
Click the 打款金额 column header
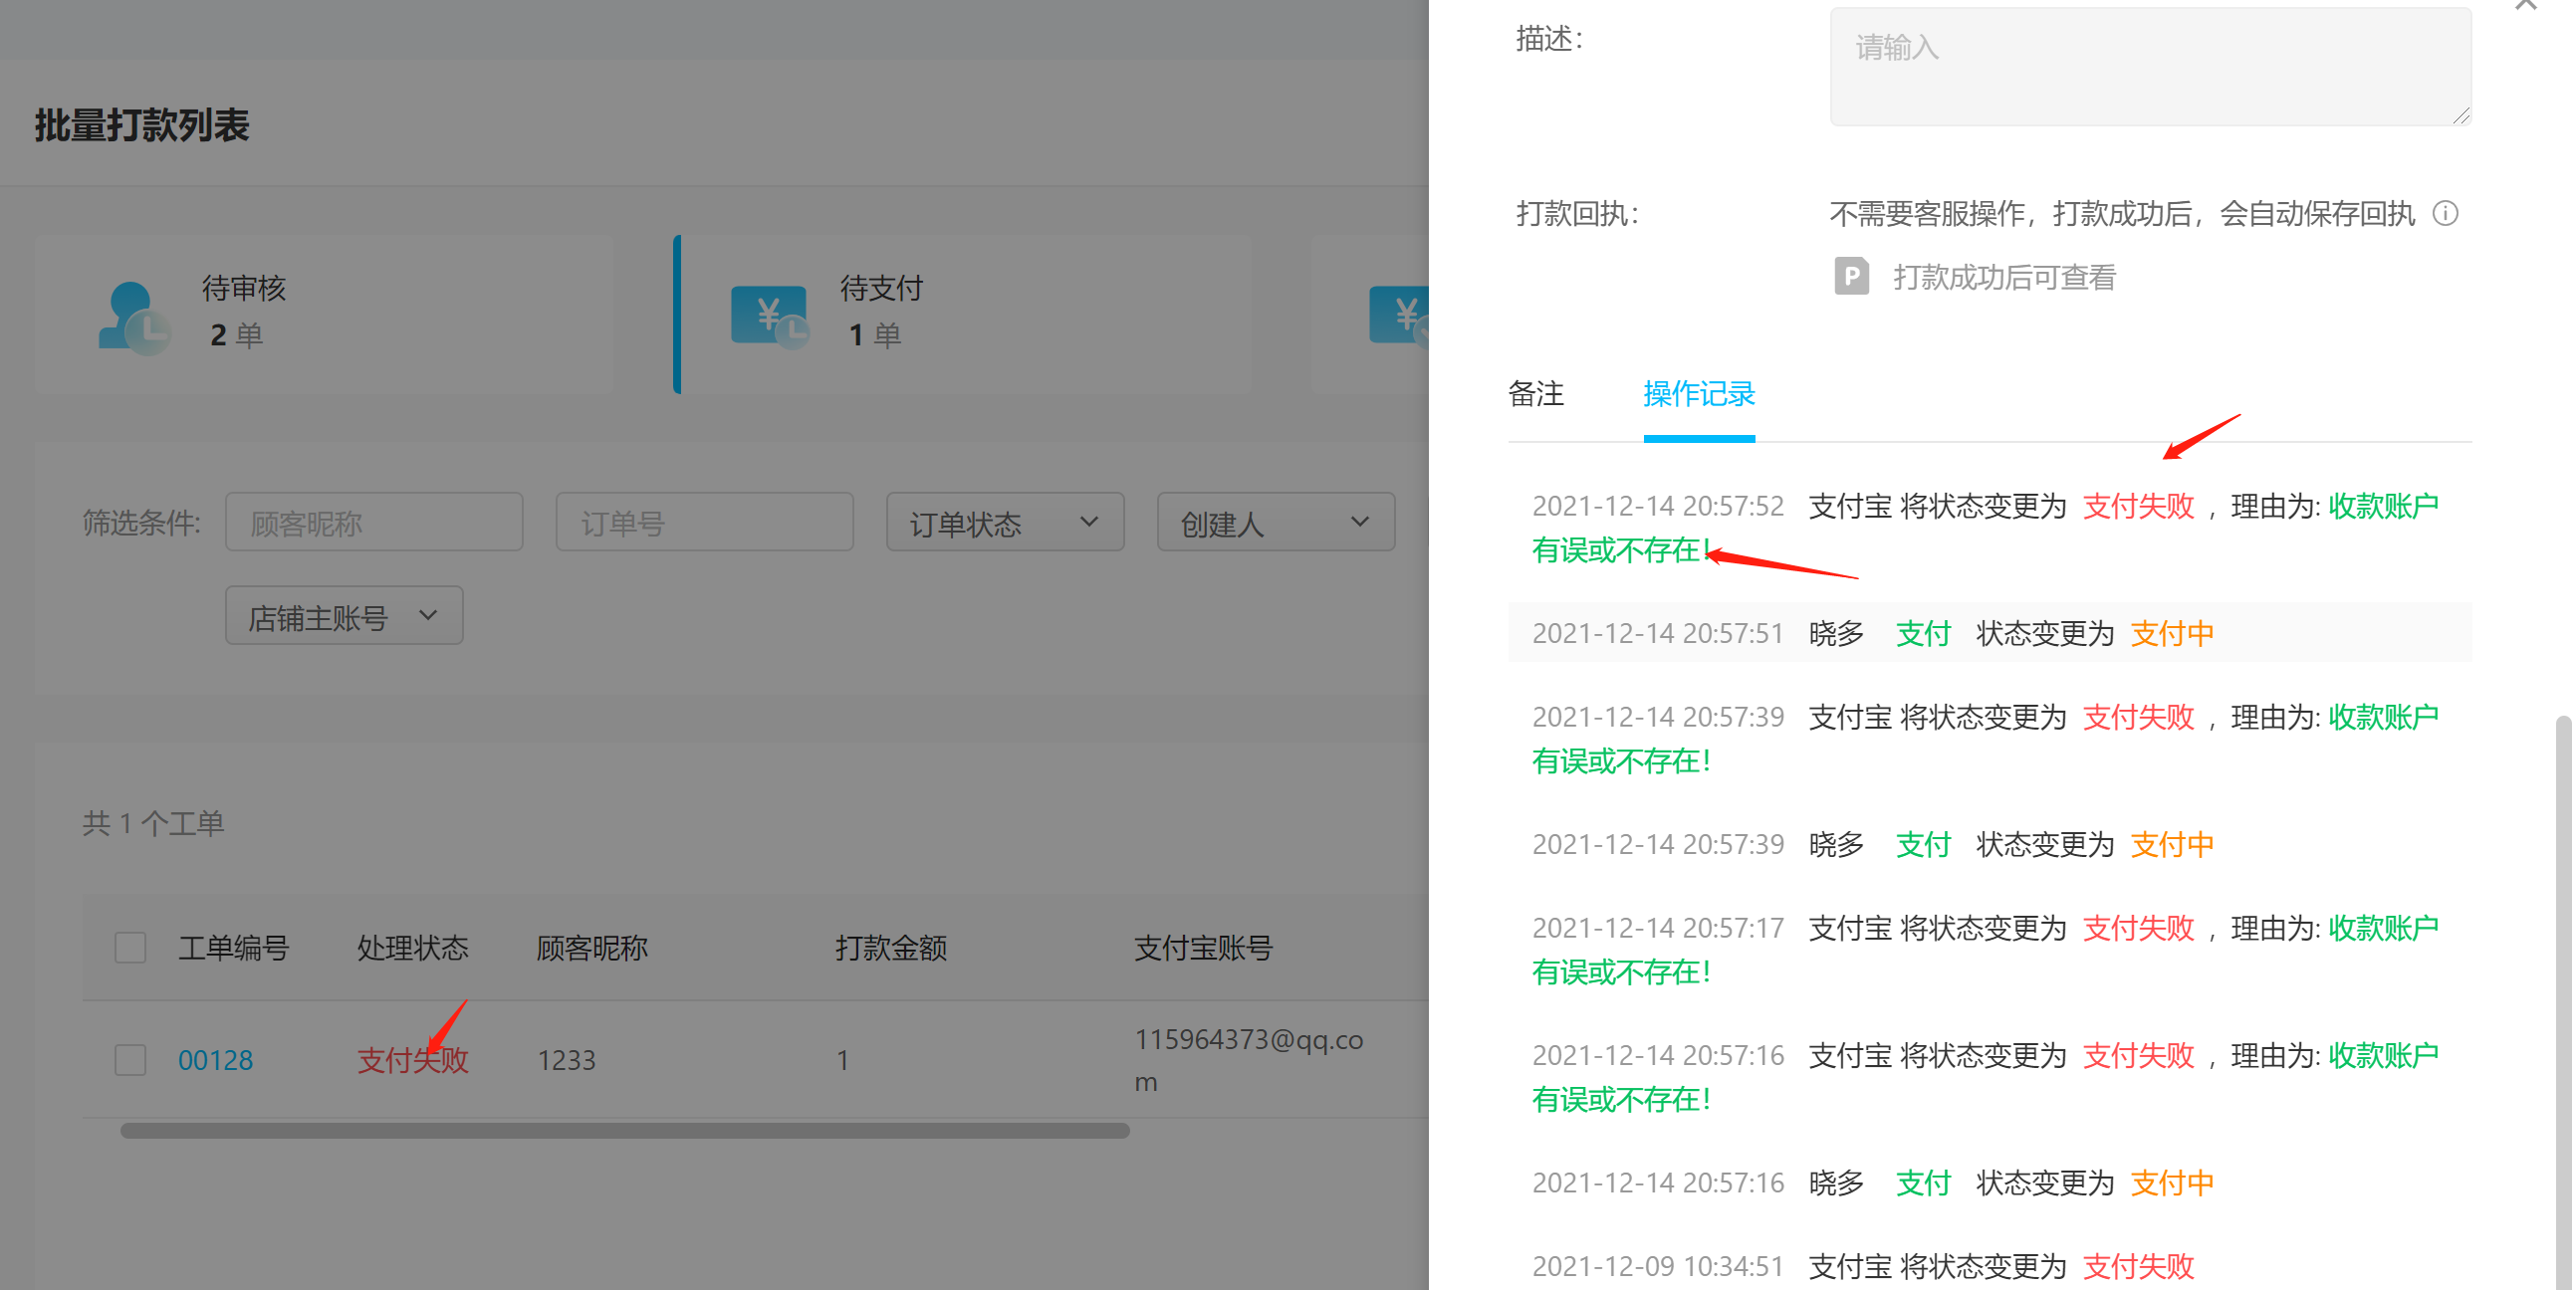(x=891, y=948)
